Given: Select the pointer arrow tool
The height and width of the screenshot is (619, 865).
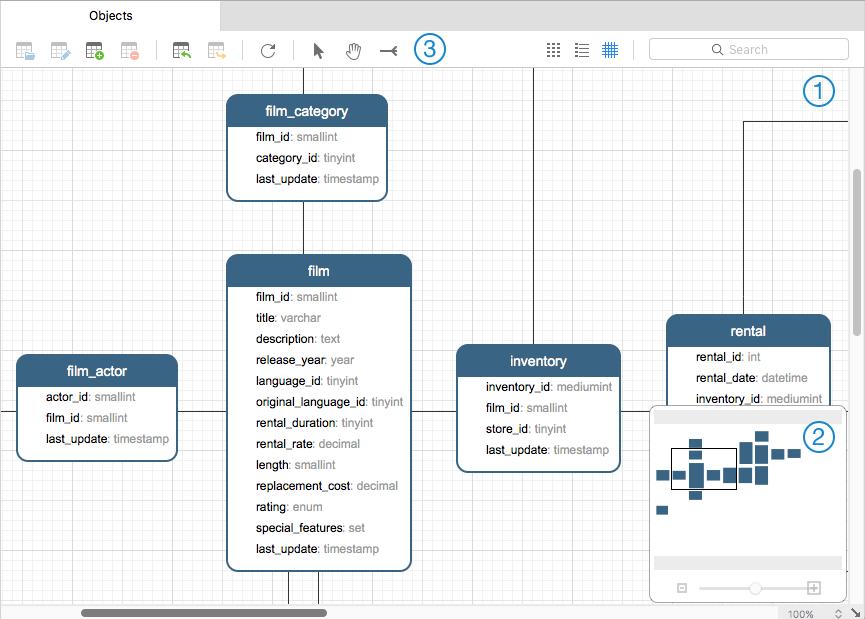Looking at the screenshot, I should (x=318, y=51).
